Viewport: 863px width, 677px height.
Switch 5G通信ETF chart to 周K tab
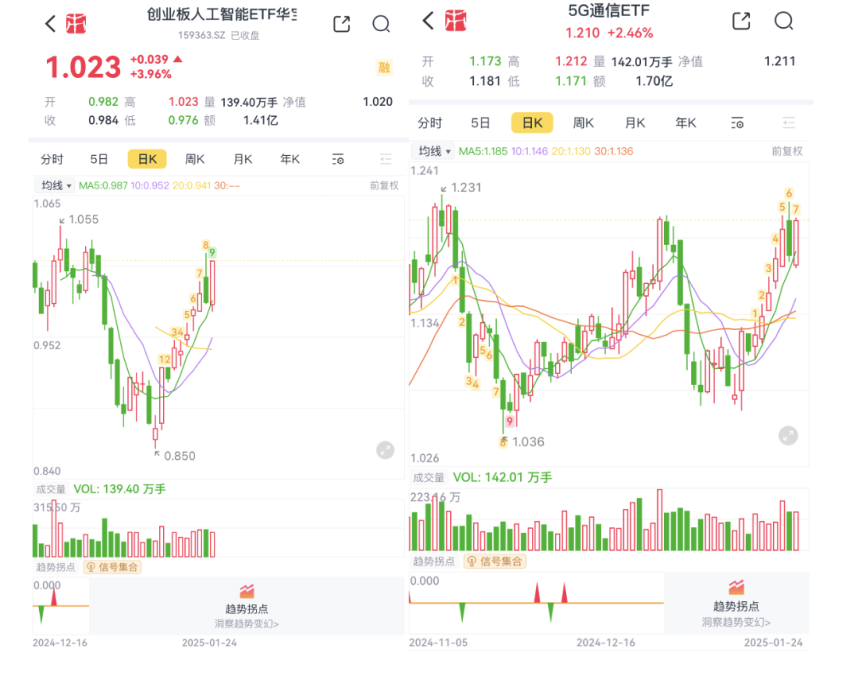(x=583, y=123)
